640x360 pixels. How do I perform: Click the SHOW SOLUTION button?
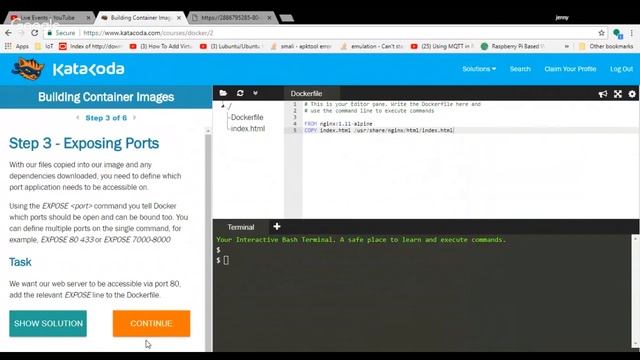pos(48,324)
